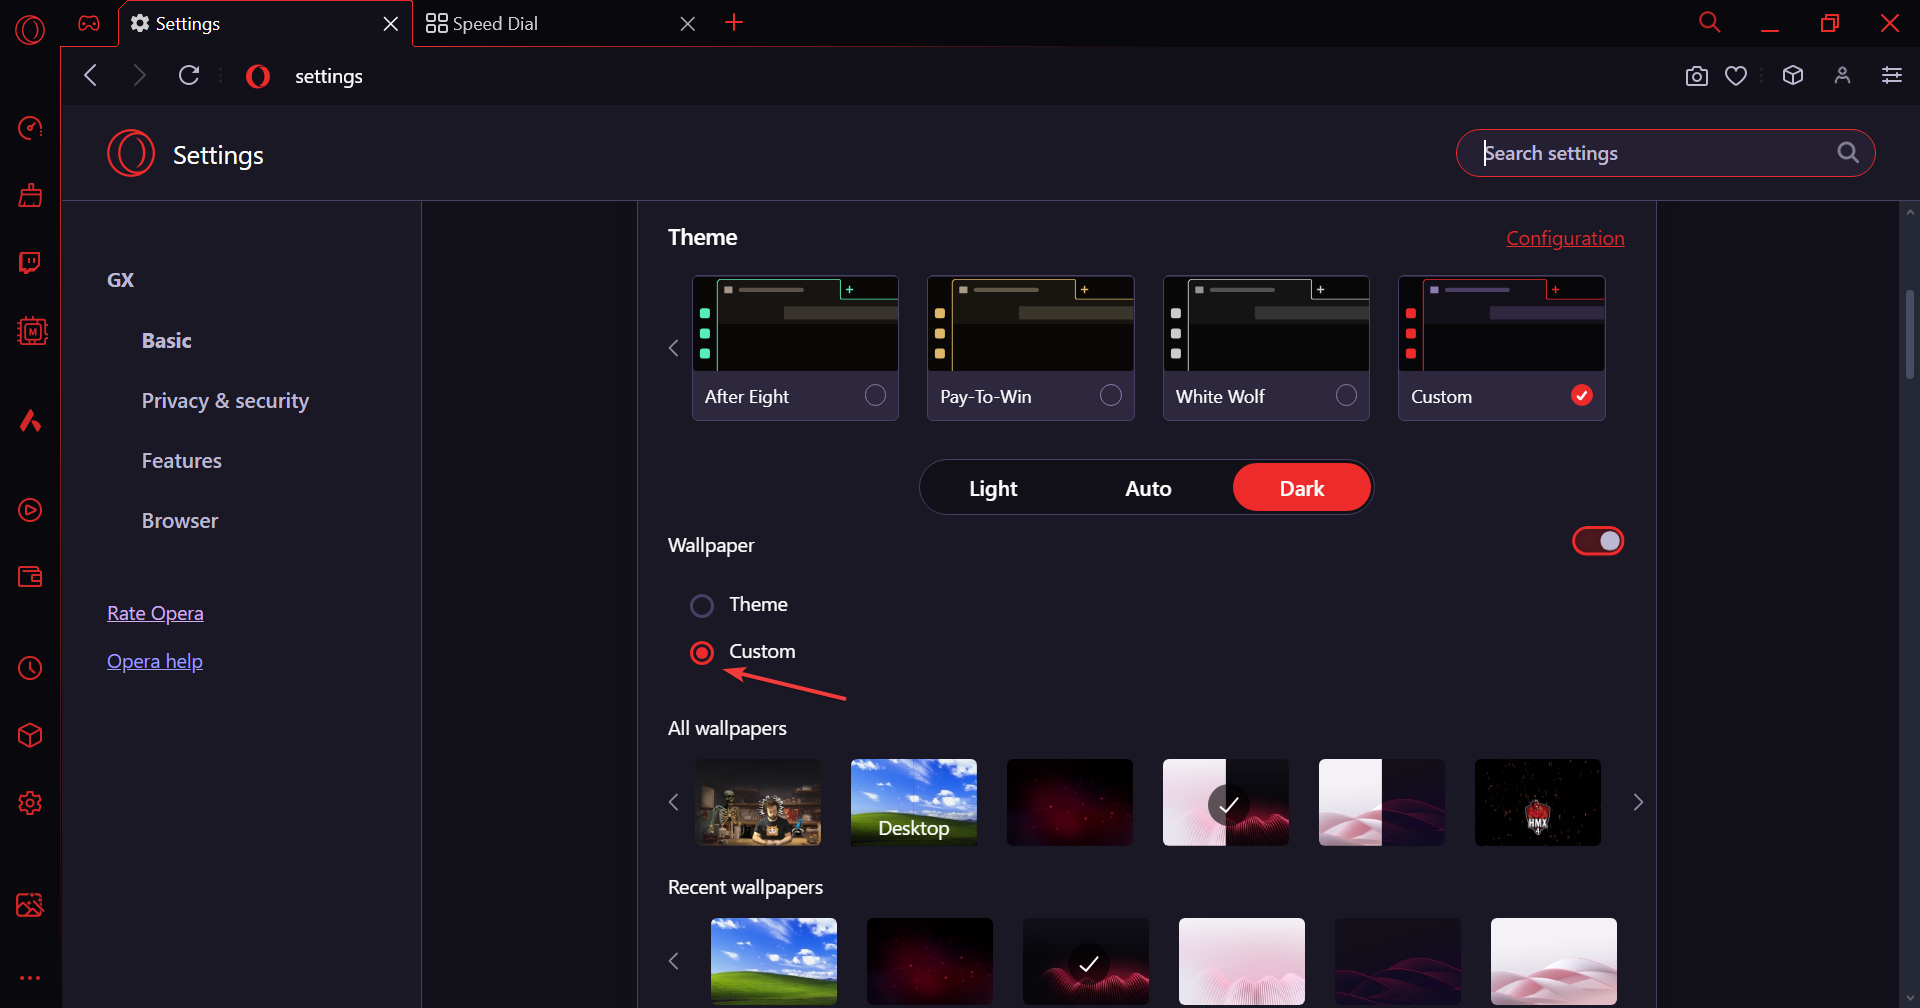Show next All wallpapers with right chevron

point(1638,802)
